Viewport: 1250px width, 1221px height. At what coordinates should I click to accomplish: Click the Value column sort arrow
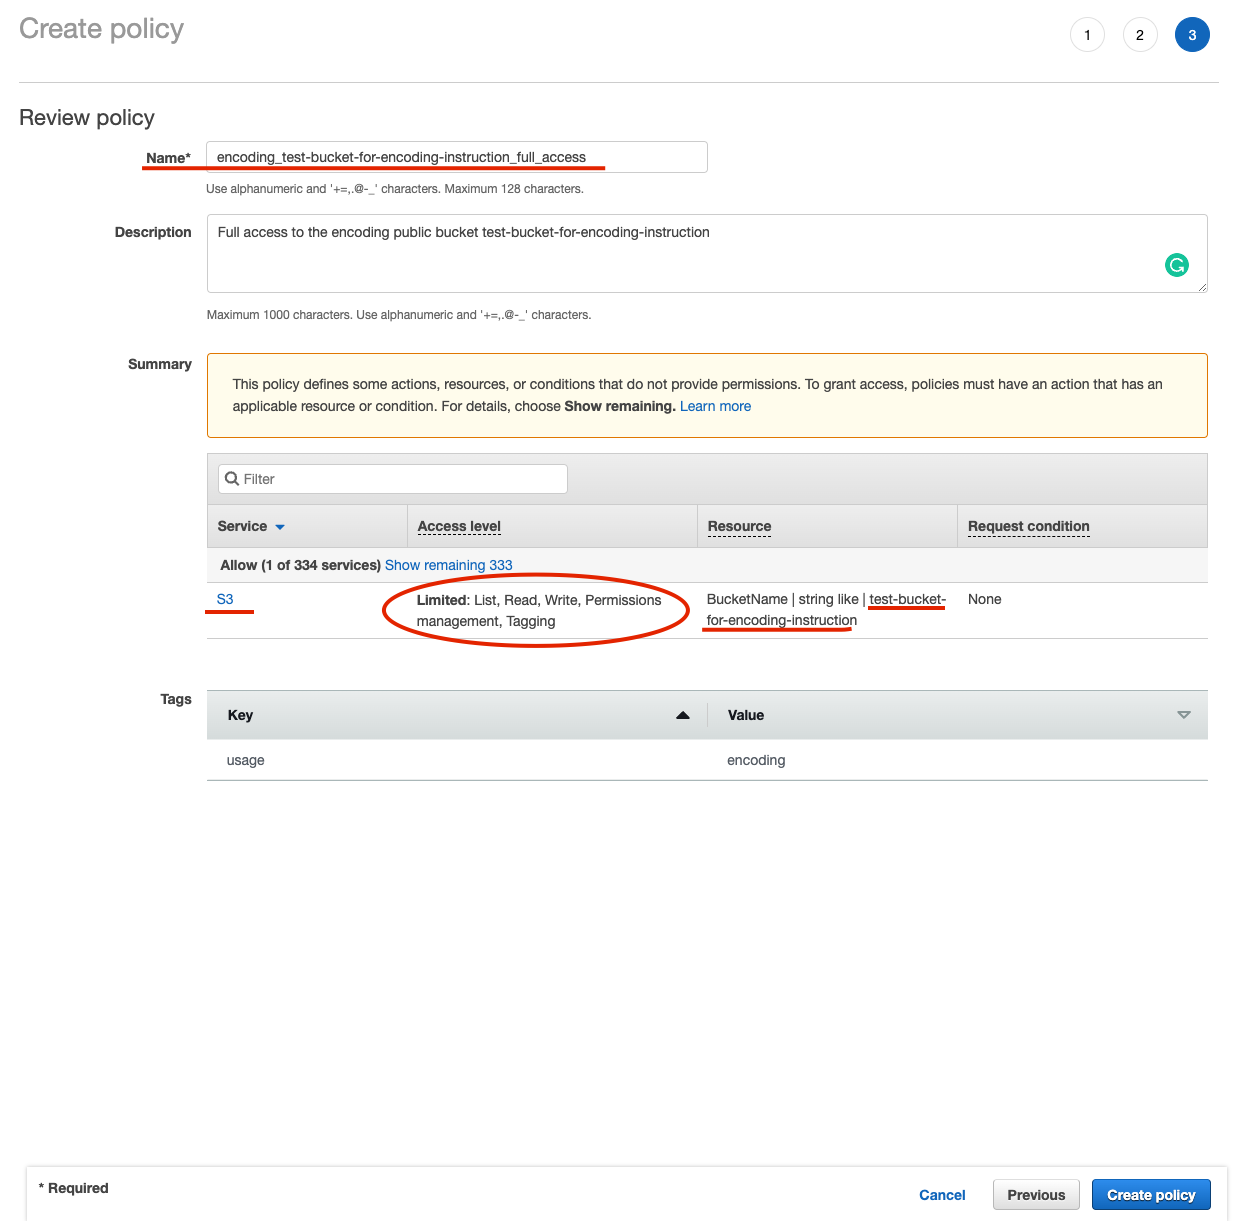pos(1184,715)
